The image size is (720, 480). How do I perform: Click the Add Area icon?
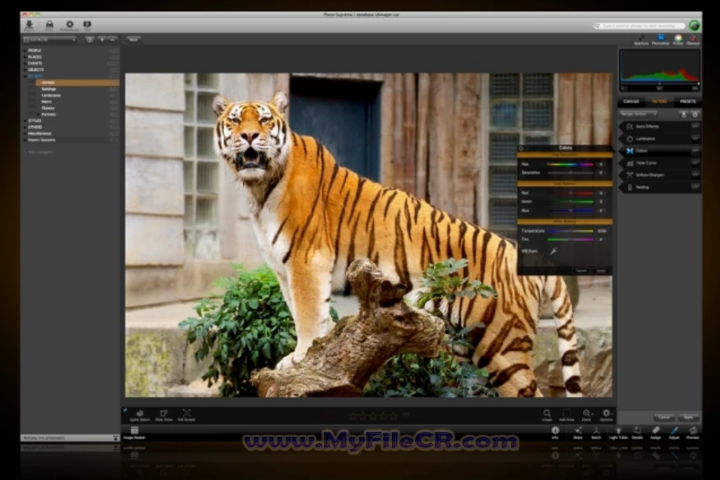click(x=567, y=413)
